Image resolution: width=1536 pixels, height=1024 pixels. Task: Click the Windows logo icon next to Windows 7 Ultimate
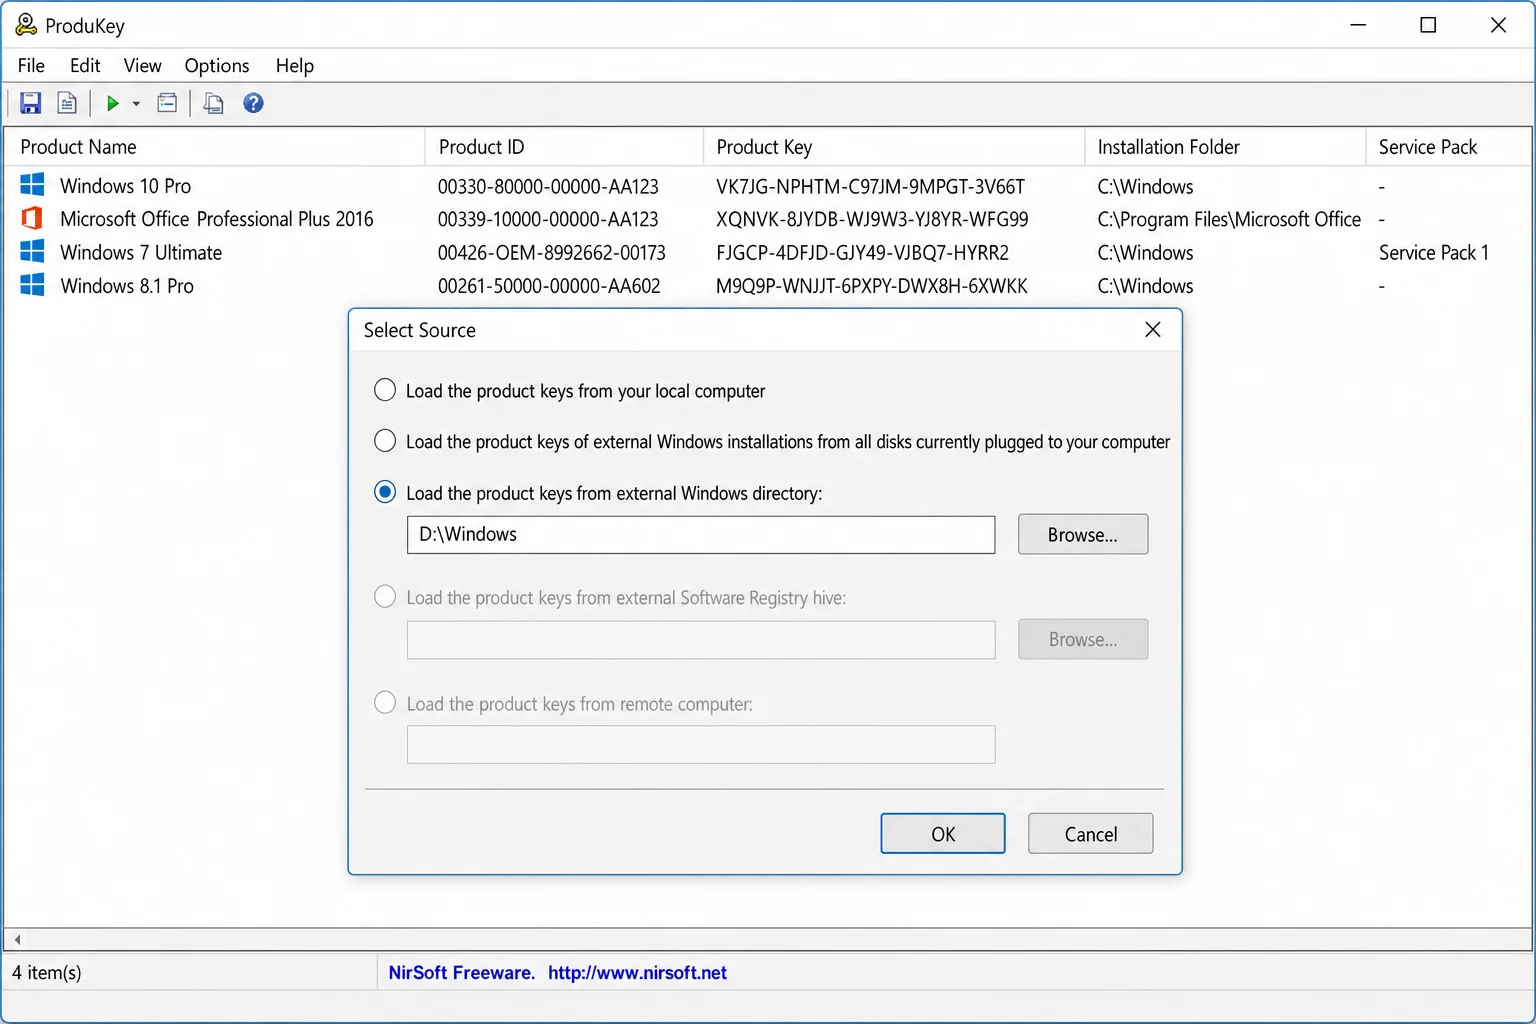point(32,251)
